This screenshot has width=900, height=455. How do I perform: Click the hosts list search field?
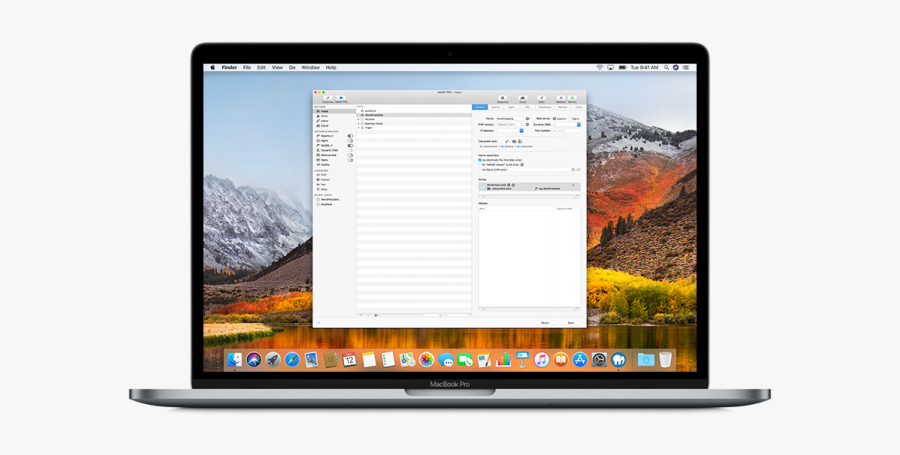446,315
